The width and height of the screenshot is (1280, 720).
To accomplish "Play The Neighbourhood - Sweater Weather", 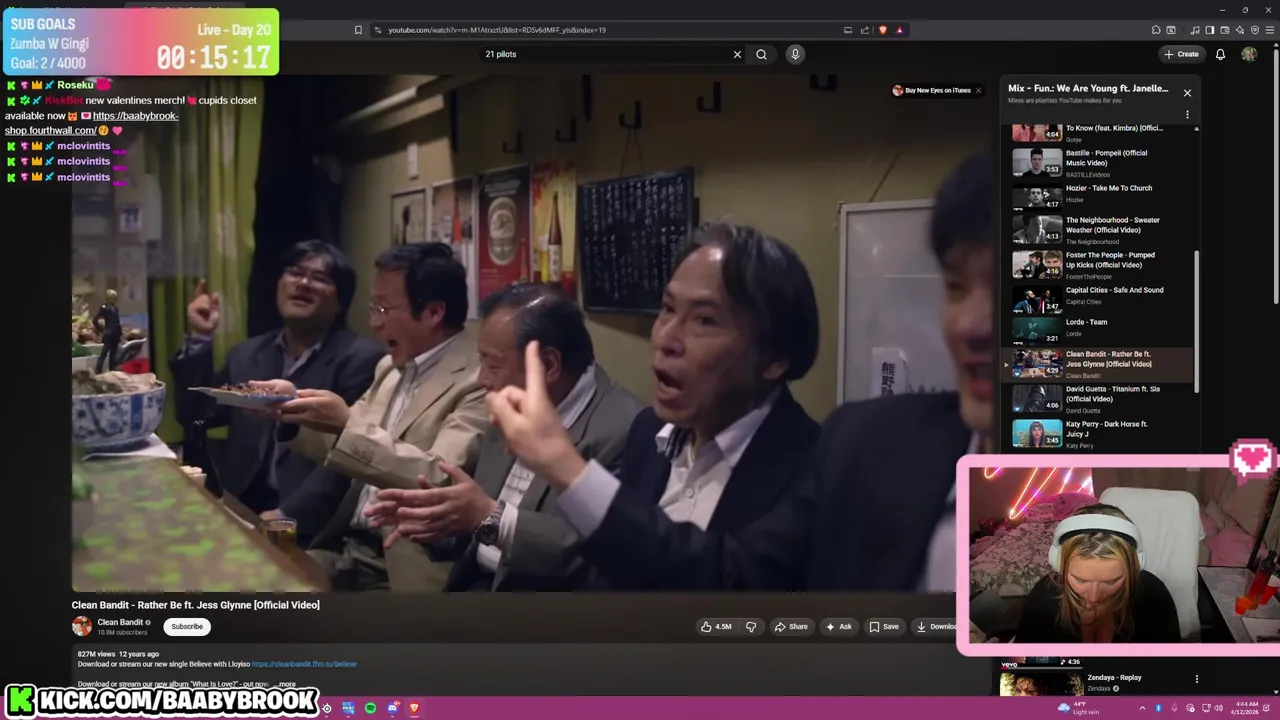I will coord(1100,229).
